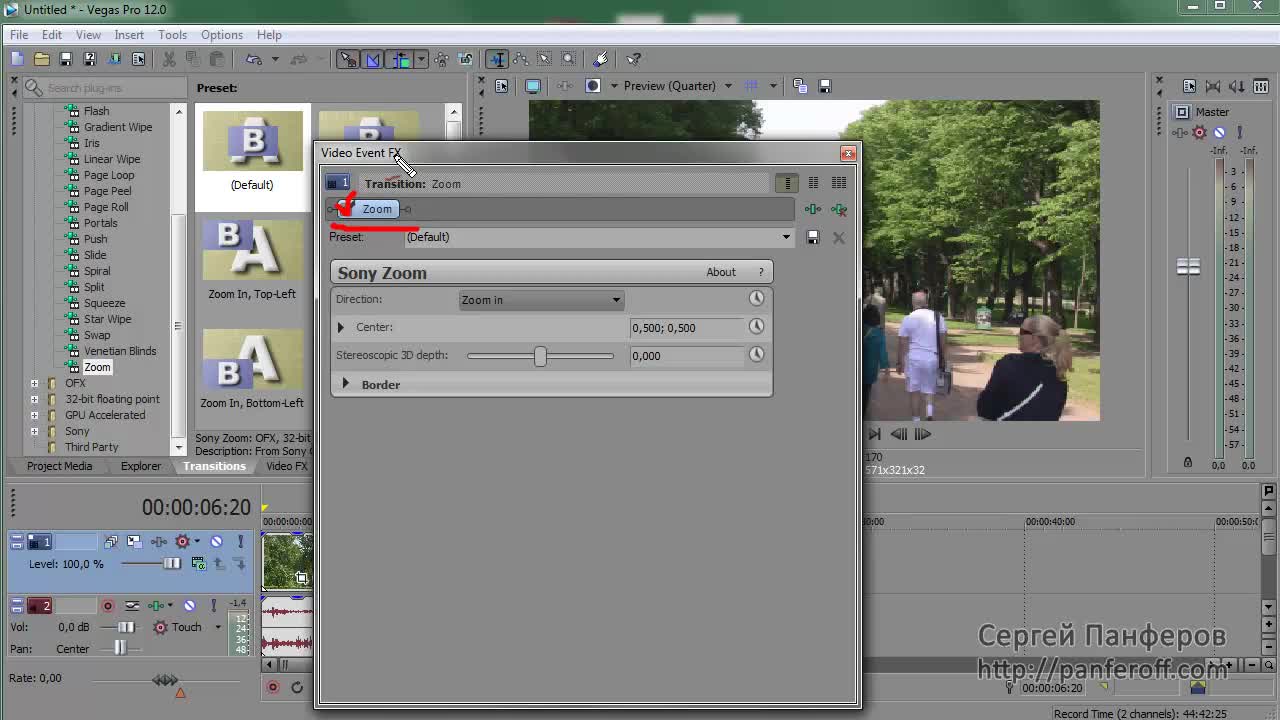Open the Direction Zoom in dropdown
This screenshot has height=720, width=1280.
pyautogui.click(x=541, y=300)
